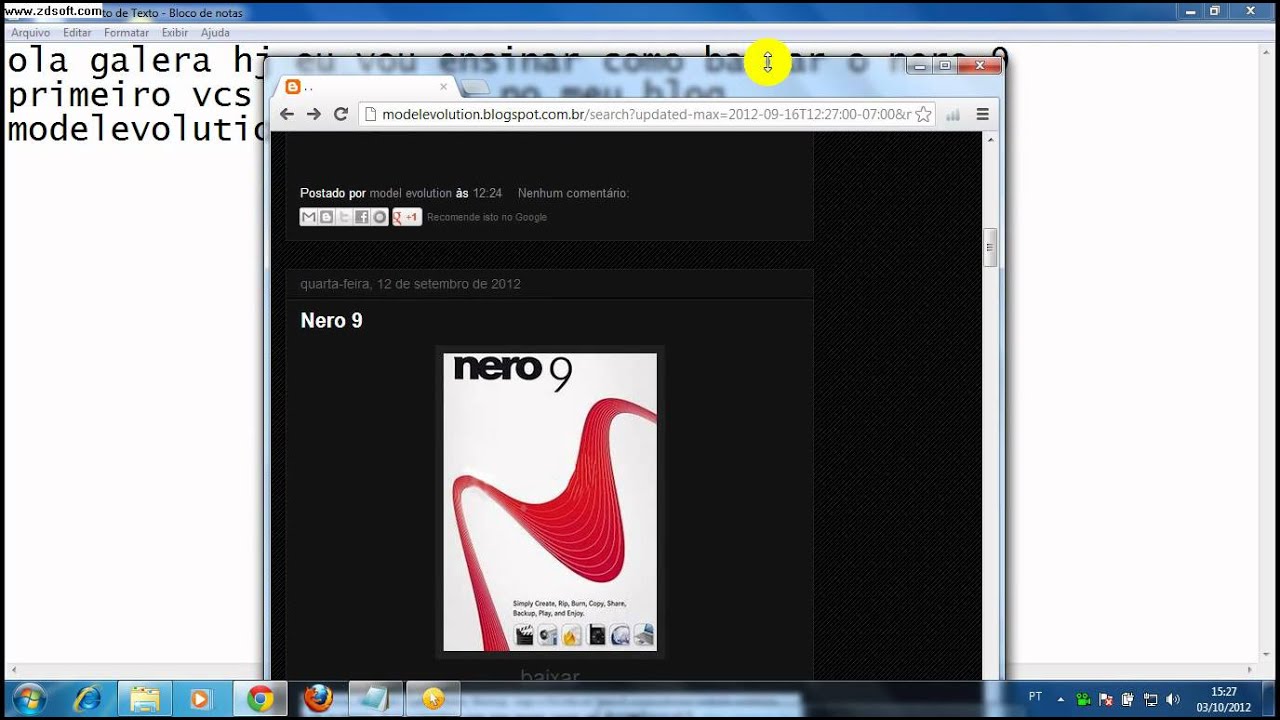
Task: Click Notepad horizontal scrollbar left arrow
Action: point(13,669)
